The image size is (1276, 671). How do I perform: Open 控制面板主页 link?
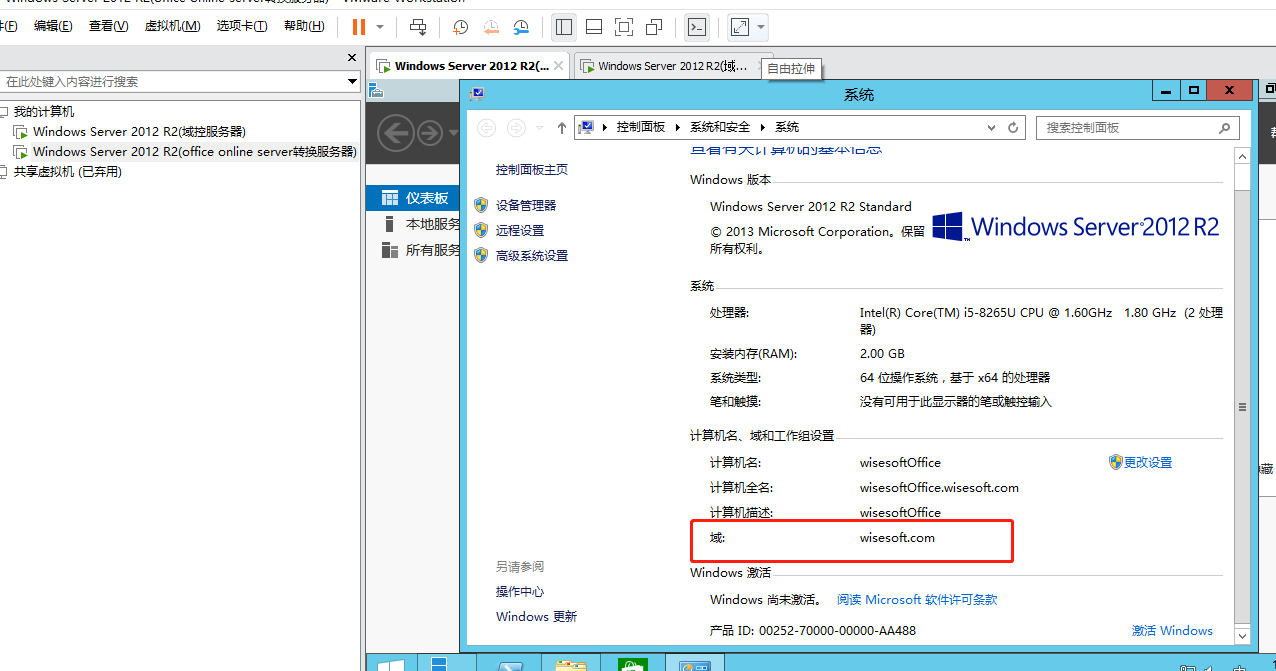coord(532,170)
